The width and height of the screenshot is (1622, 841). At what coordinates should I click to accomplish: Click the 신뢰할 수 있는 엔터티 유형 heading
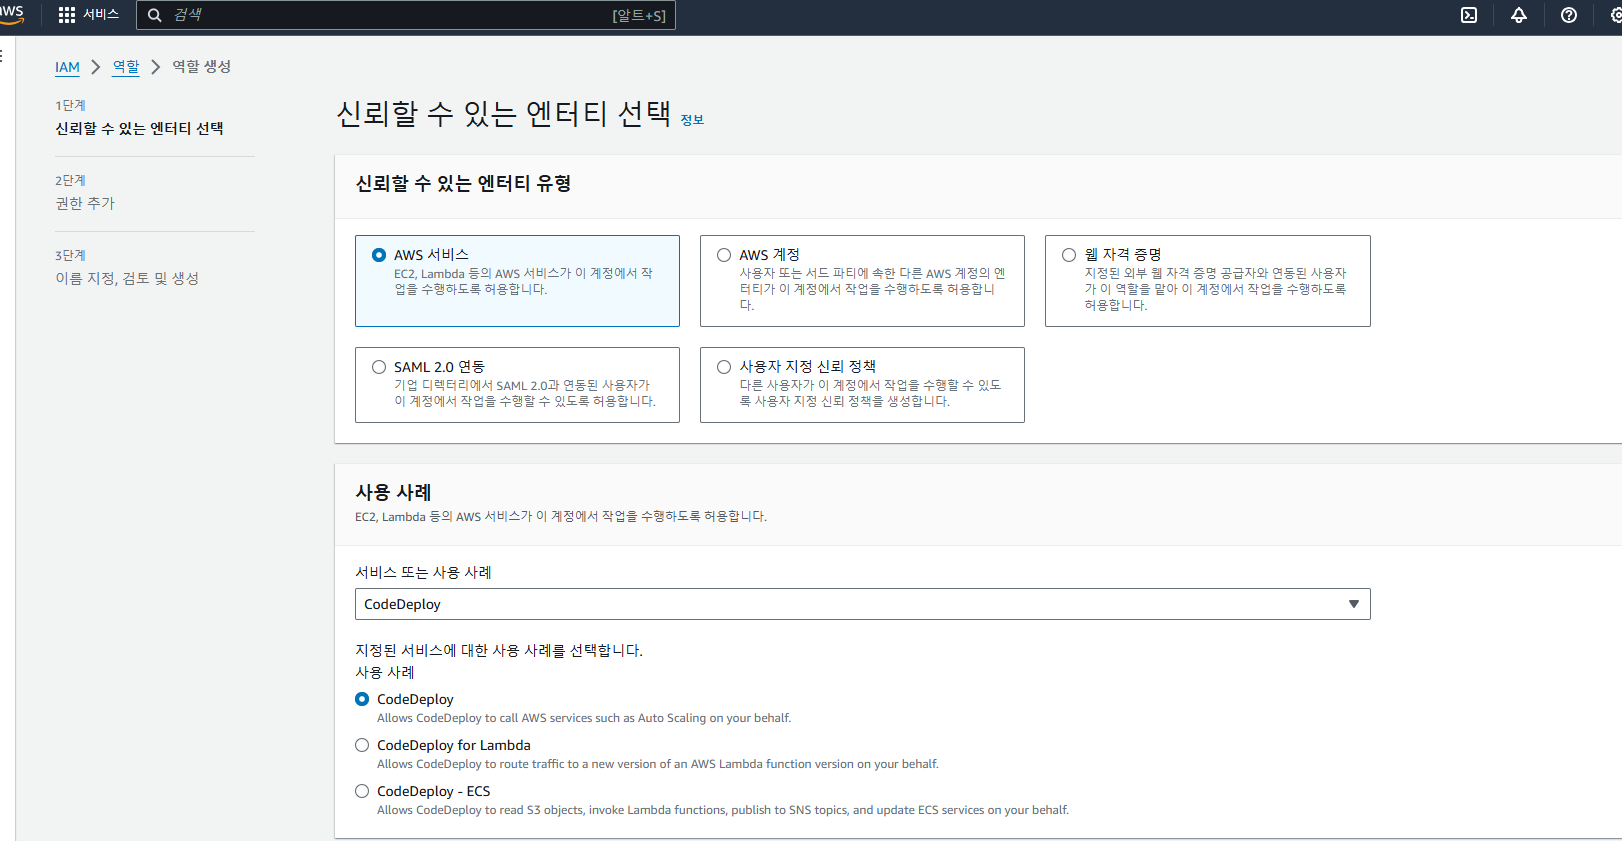[463, 183]
